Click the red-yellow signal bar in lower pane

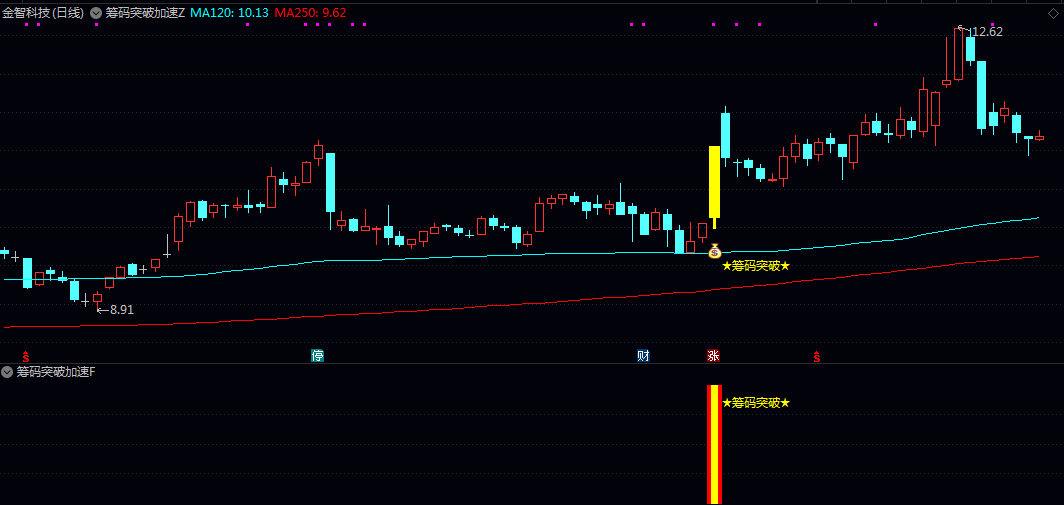[715, 445]
